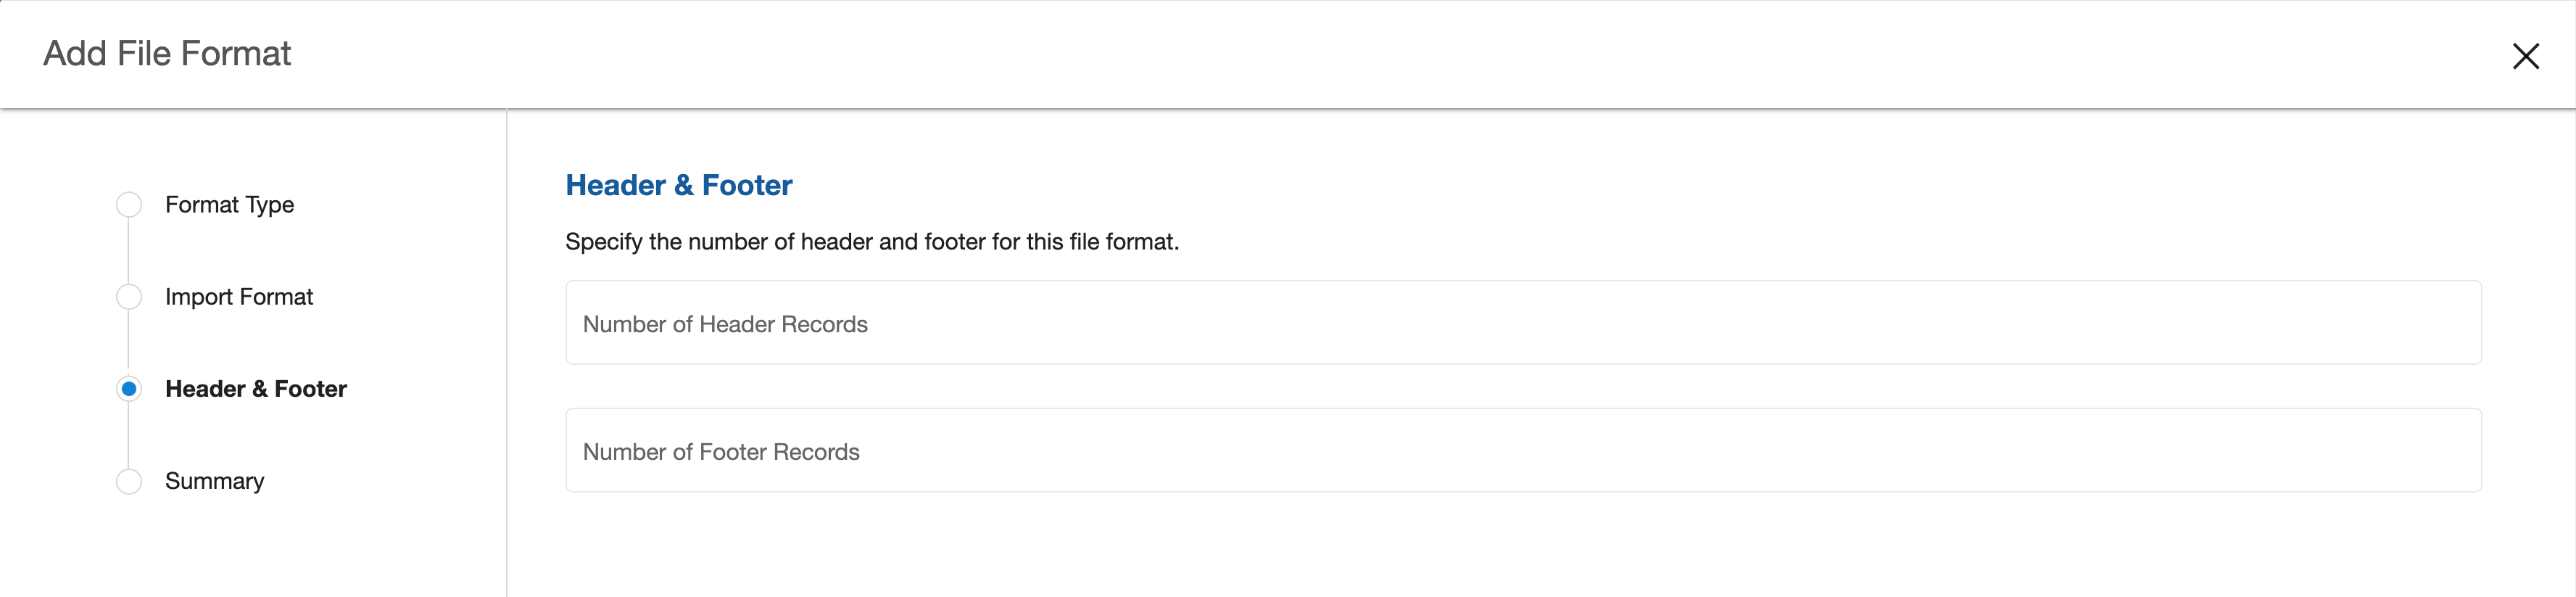Click connector line between Import Format and Header & Footer
The width and height of the screenshot is (2576, 597).
coord(129,343)
